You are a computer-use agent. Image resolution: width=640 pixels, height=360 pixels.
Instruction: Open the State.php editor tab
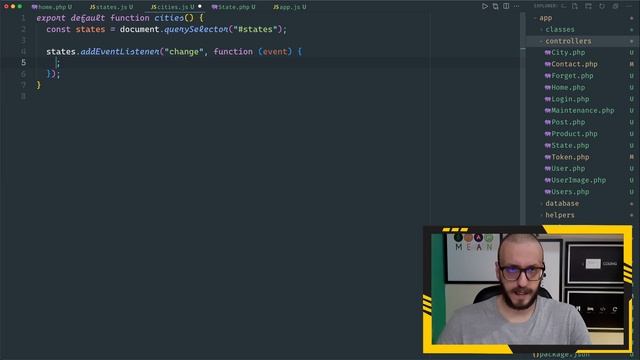(233, 7)
